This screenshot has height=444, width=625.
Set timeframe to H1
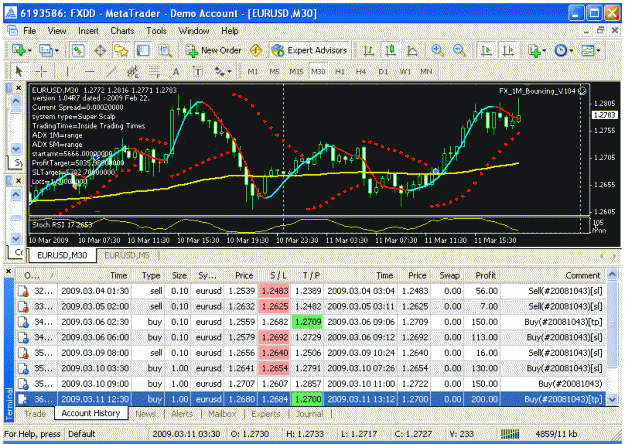pyautogui.click(x=340, y=72)
